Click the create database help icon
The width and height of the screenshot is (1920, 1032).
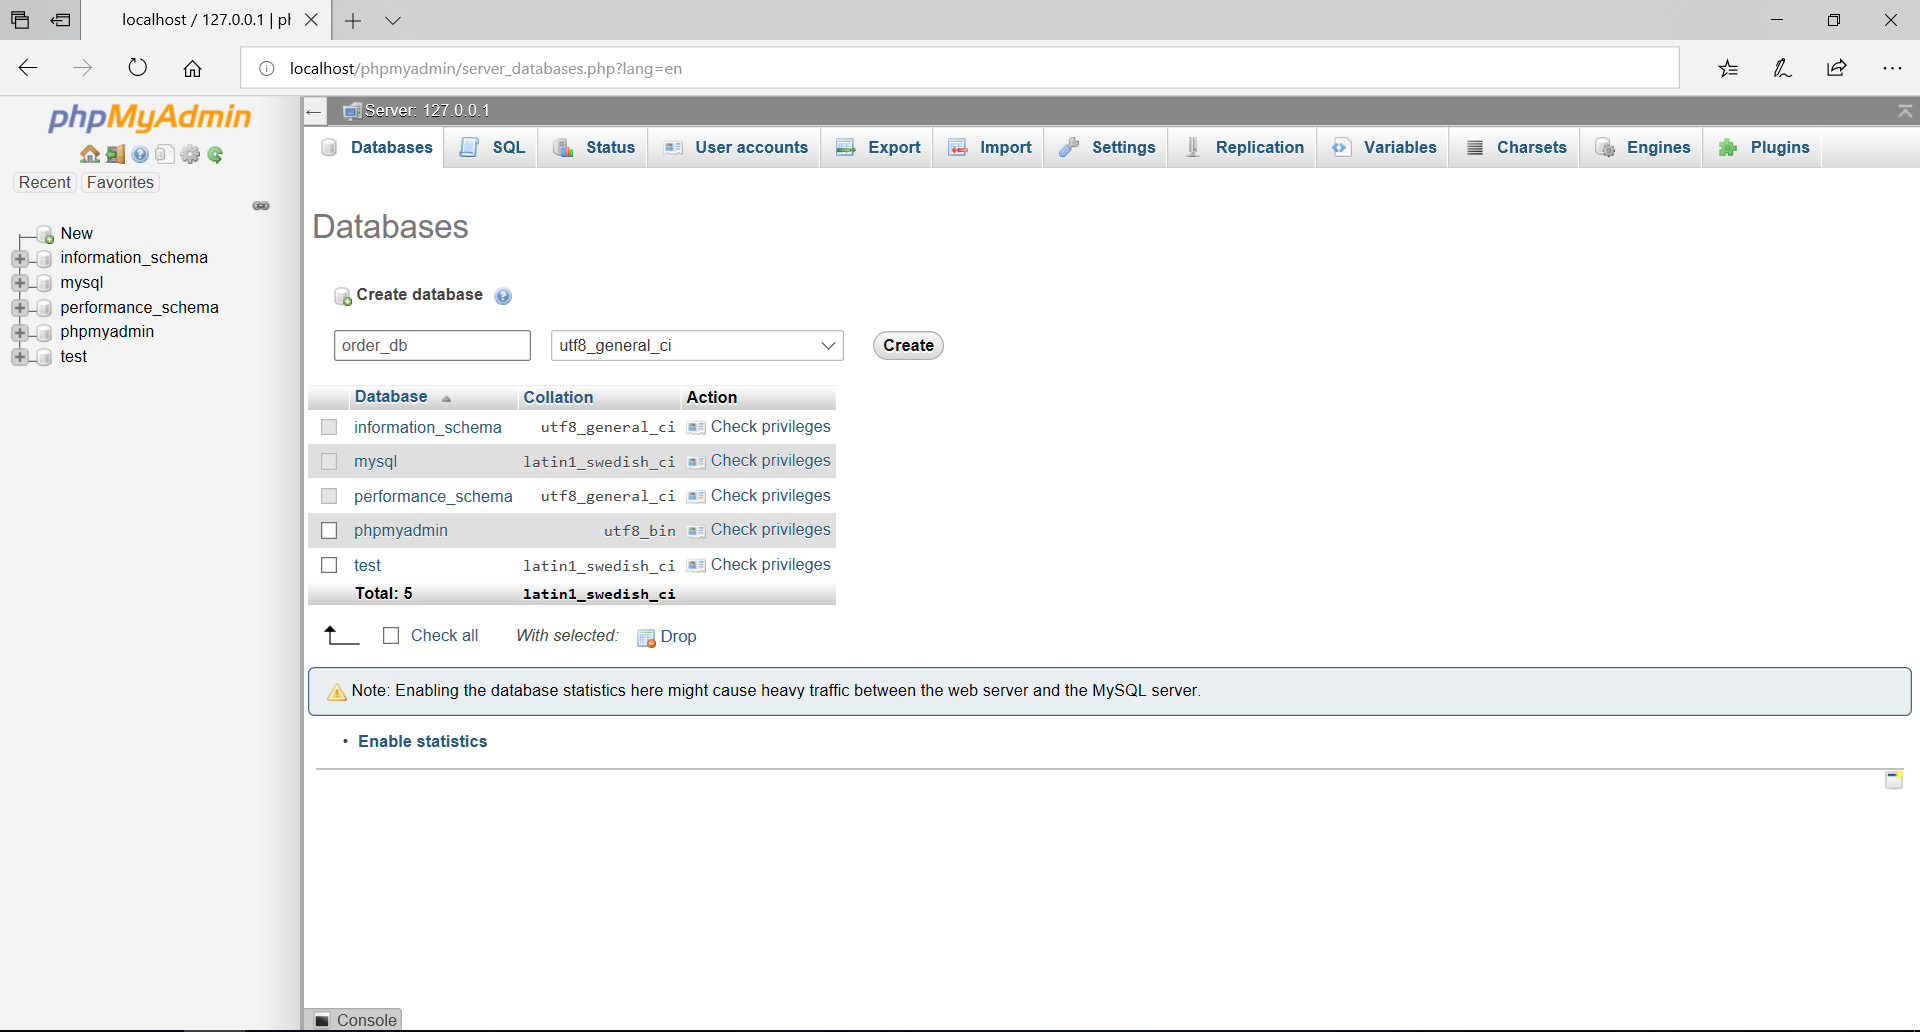point(503,296)
